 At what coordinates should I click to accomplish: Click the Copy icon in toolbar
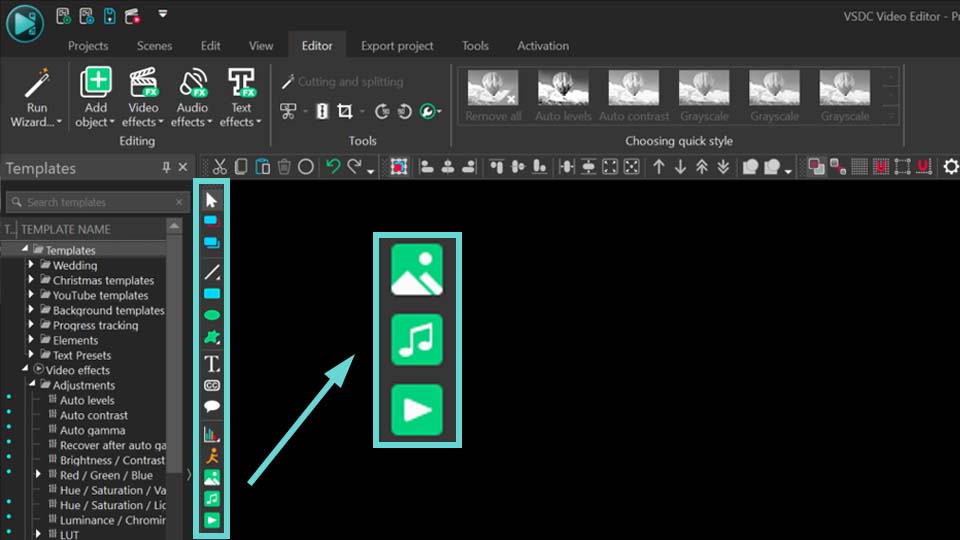241,167
